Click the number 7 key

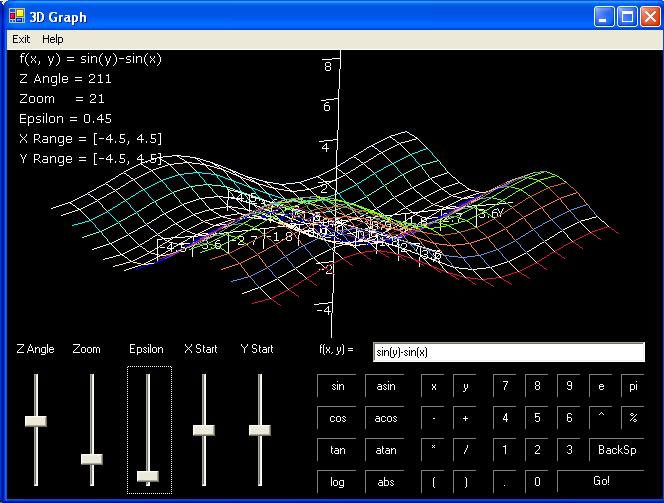point(505,386)
